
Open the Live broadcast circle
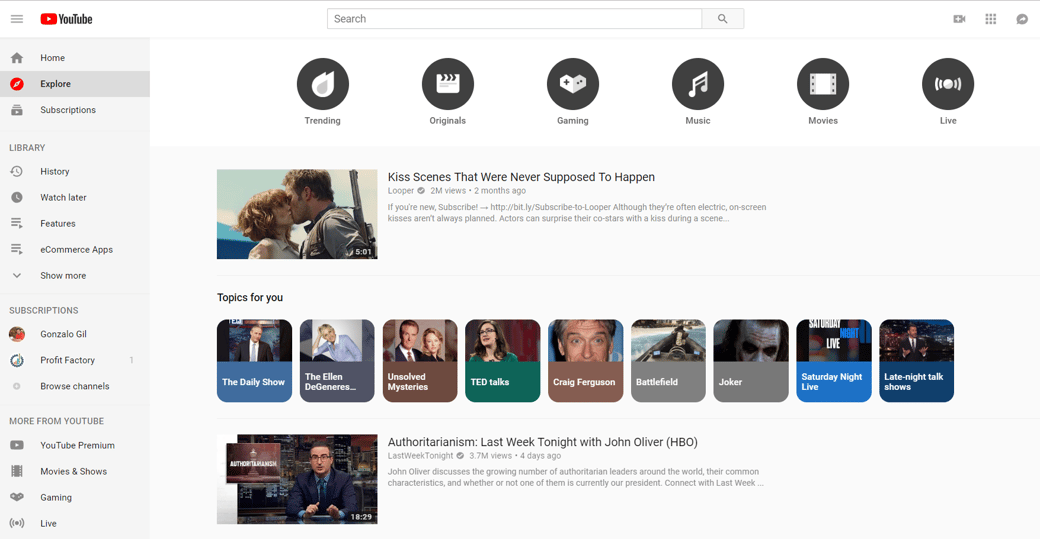[x=948, y=84]
